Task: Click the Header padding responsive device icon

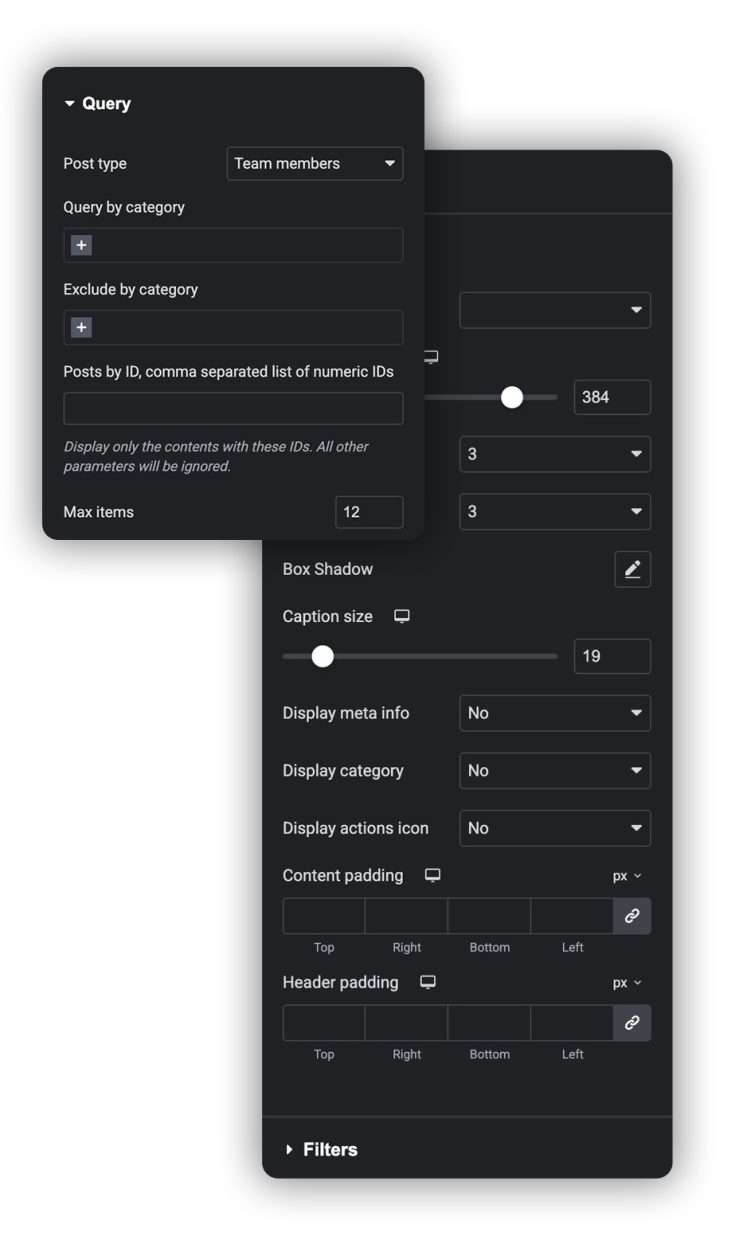Action: (x=428, y=982)
